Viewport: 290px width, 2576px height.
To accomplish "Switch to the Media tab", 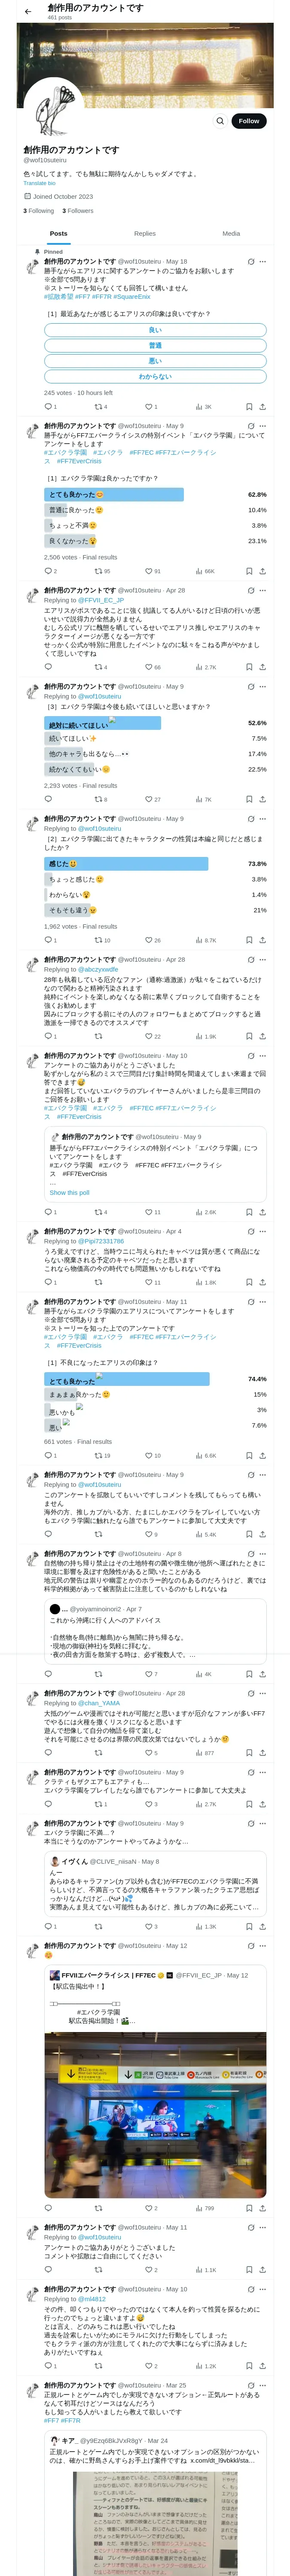I will pos(231,234).
